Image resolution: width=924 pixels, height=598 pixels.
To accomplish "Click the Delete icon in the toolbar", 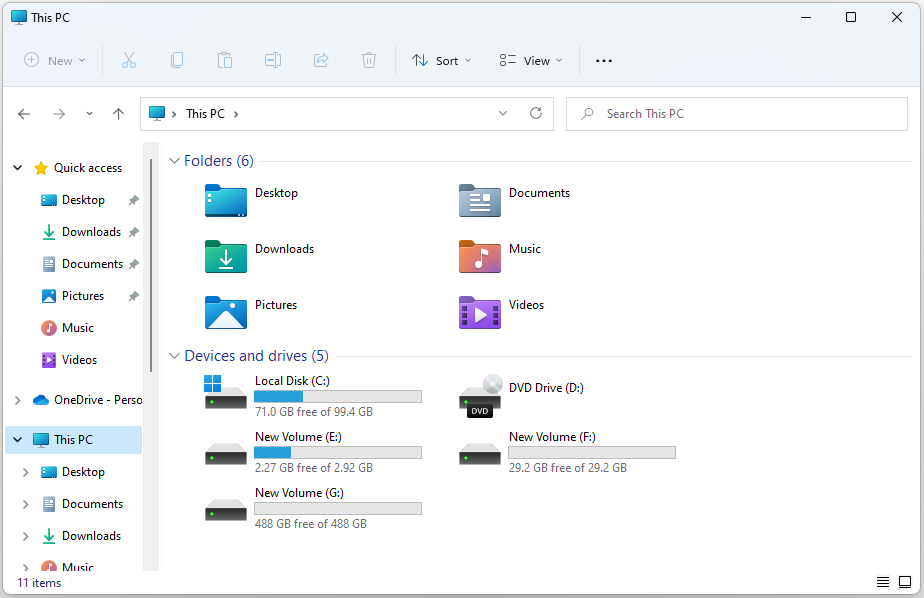I will pyautogui.click(x=369, y=60).
